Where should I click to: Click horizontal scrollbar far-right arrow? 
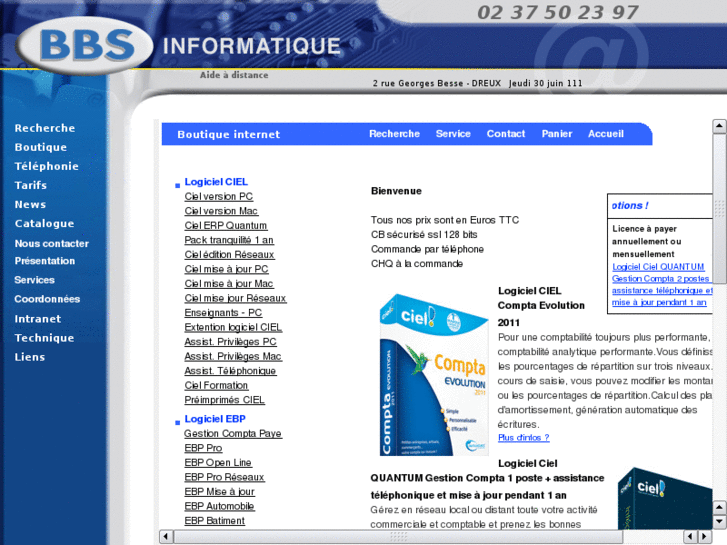pyautogui.click(x=704, y=537)
